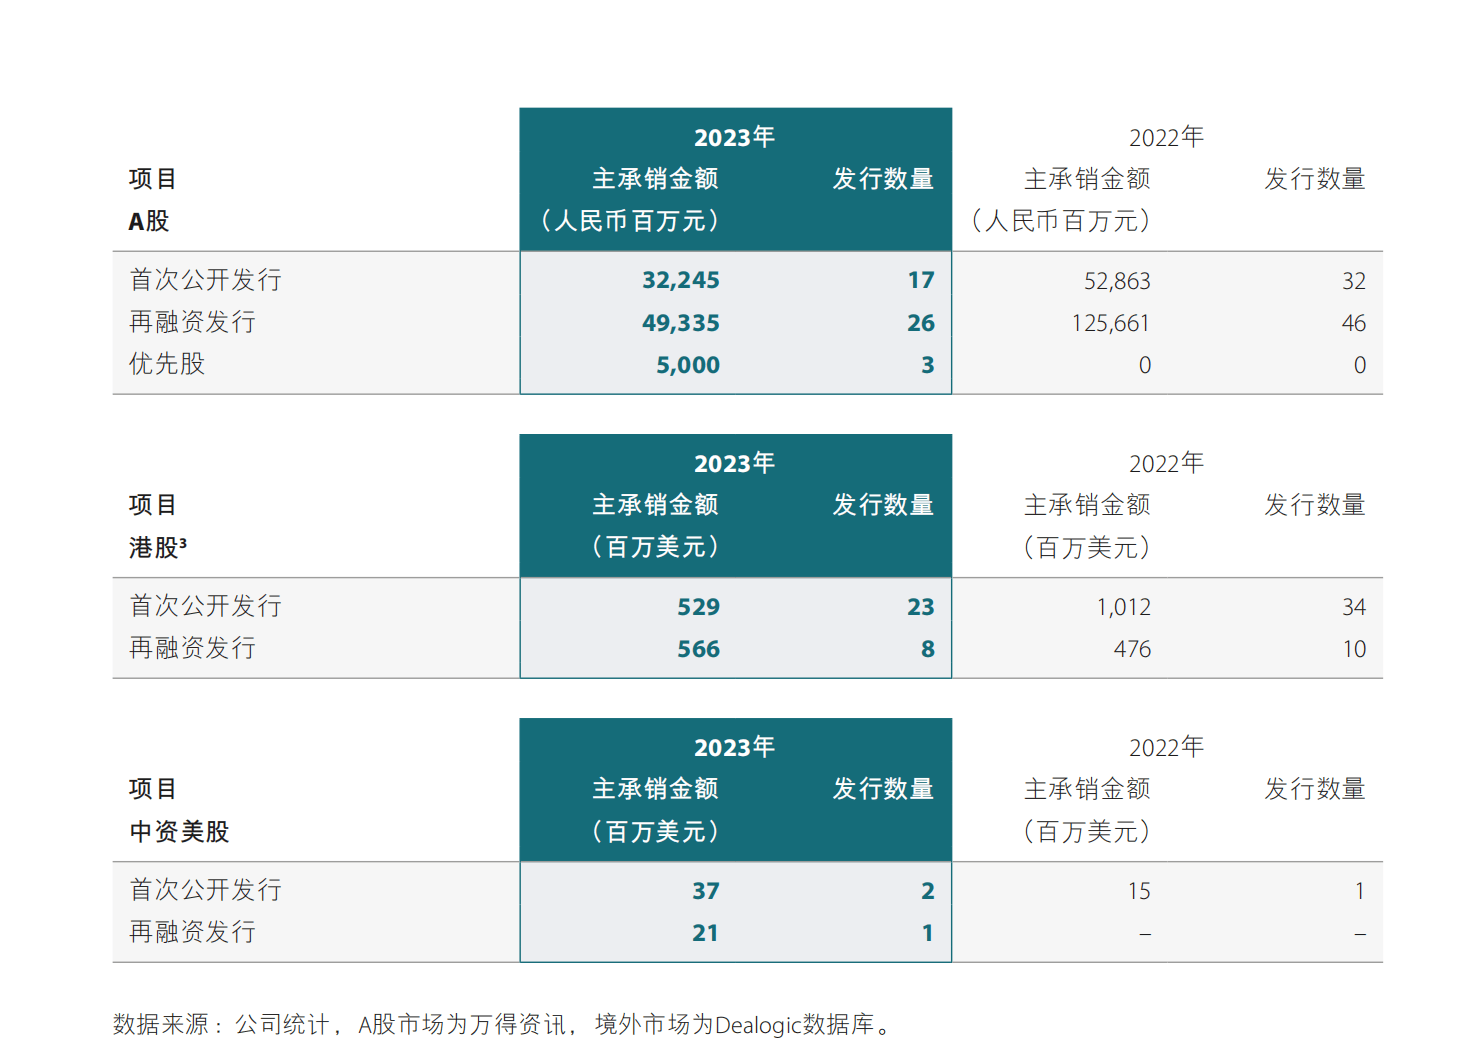Click the 2022 港股 refinancing amount 476
1484x1064 pixels.
[1133, 649]
